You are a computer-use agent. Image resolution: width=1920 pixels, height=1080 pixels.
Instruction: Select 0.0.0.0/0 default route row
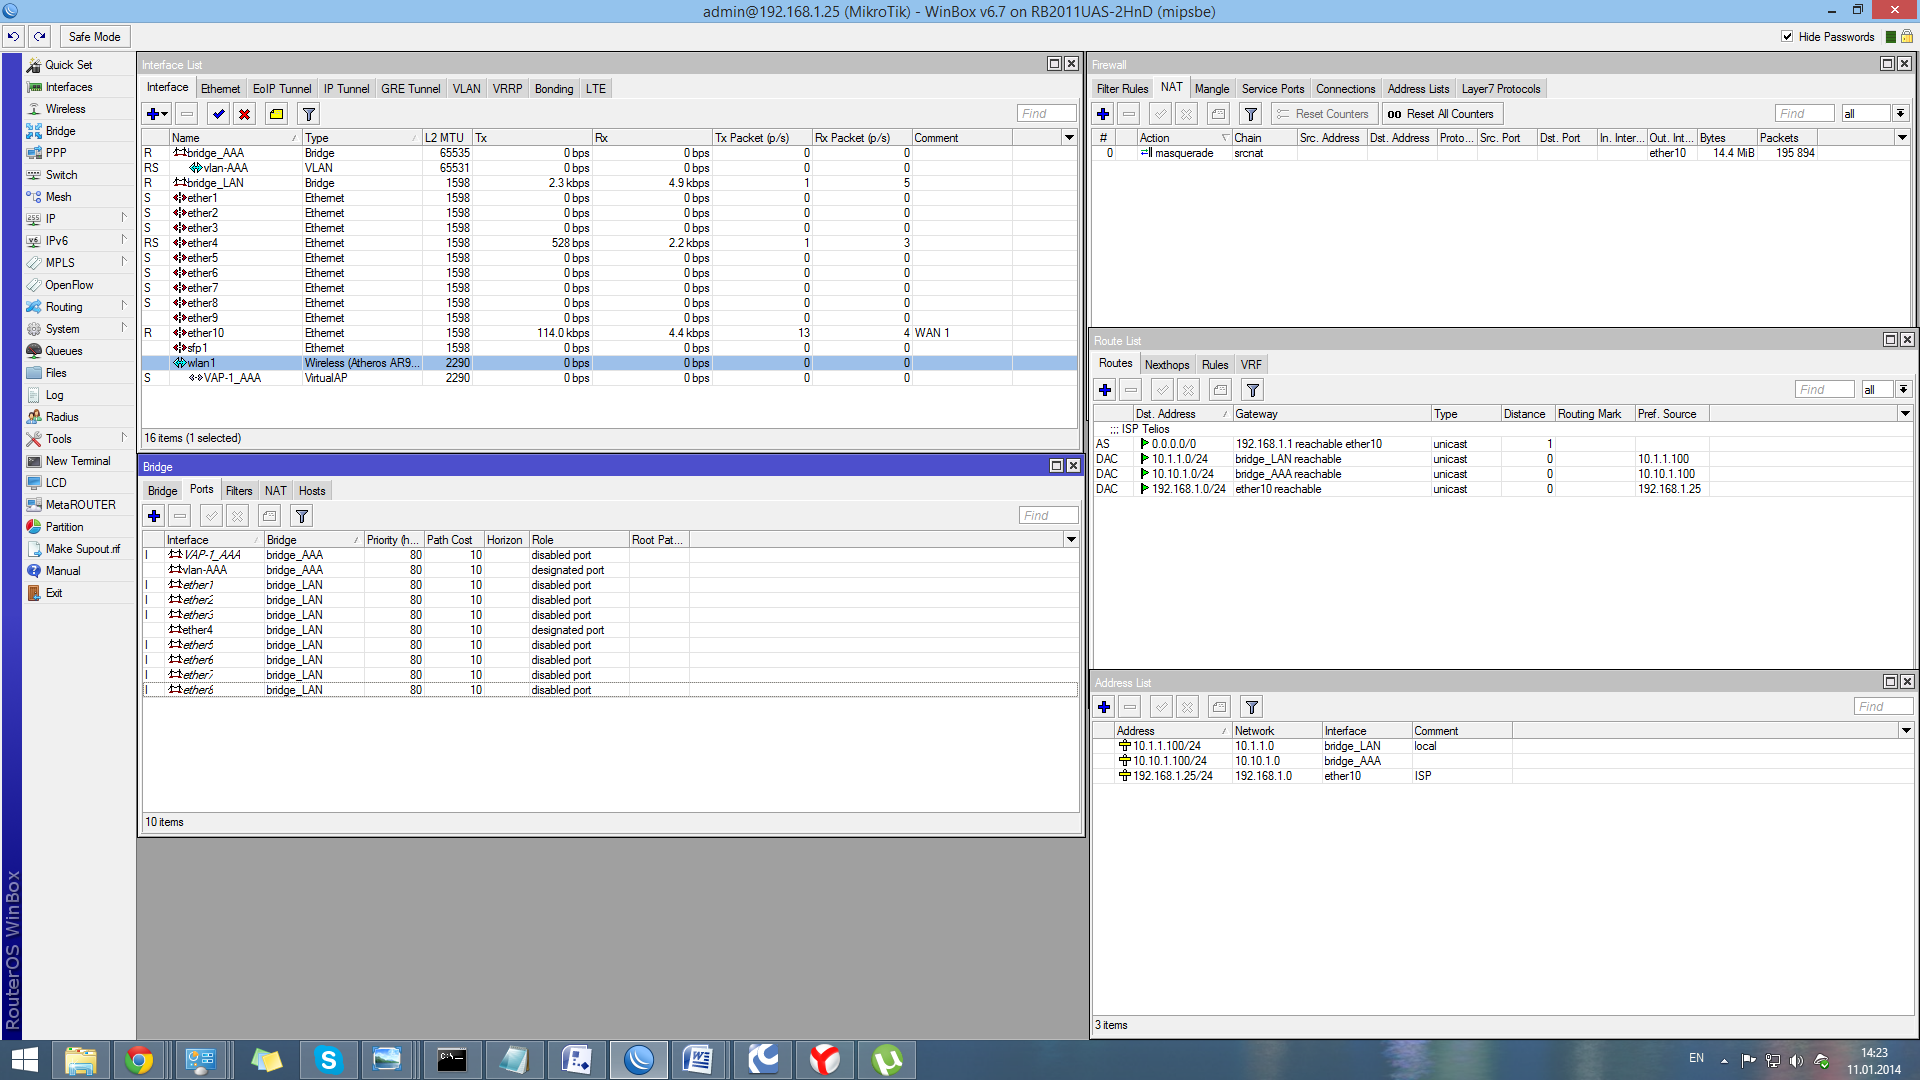[x=1502, y=444]
